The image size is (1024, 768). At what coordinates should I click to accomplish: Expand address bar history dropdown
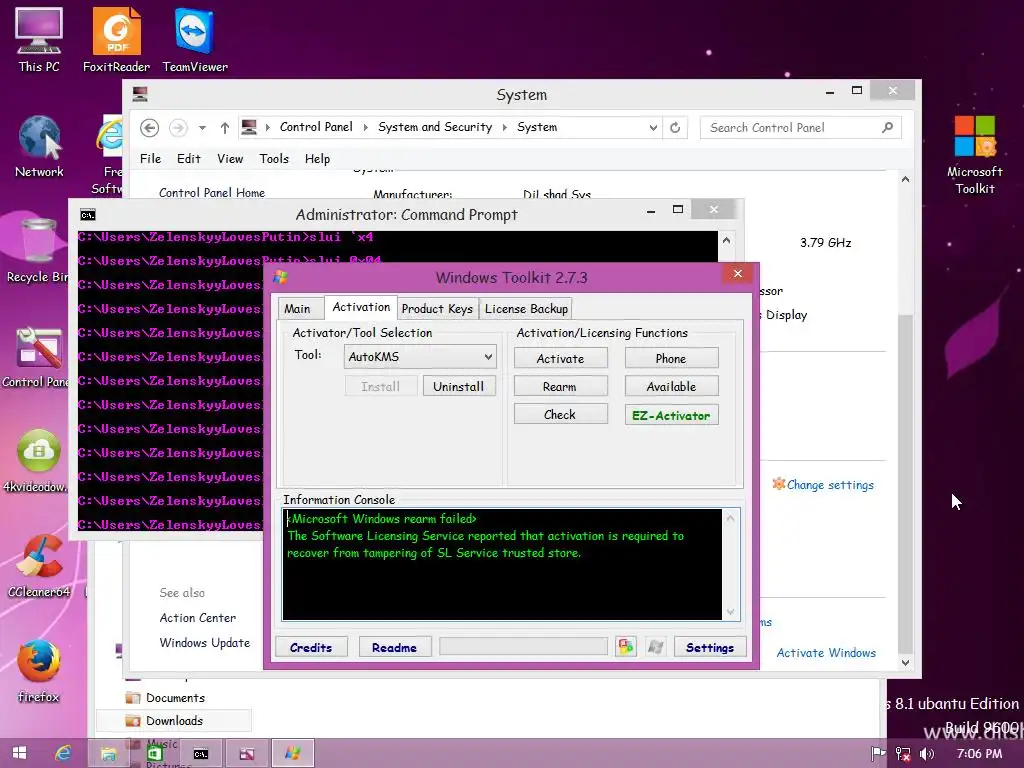click(x=653, y=127)
